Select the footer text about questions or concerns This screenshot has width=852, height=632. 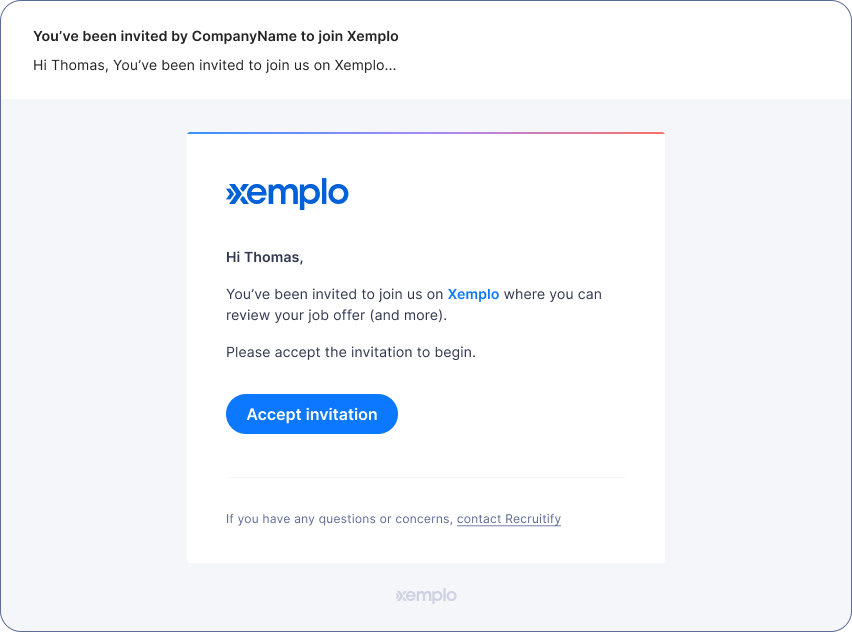[x=340, y=519]
